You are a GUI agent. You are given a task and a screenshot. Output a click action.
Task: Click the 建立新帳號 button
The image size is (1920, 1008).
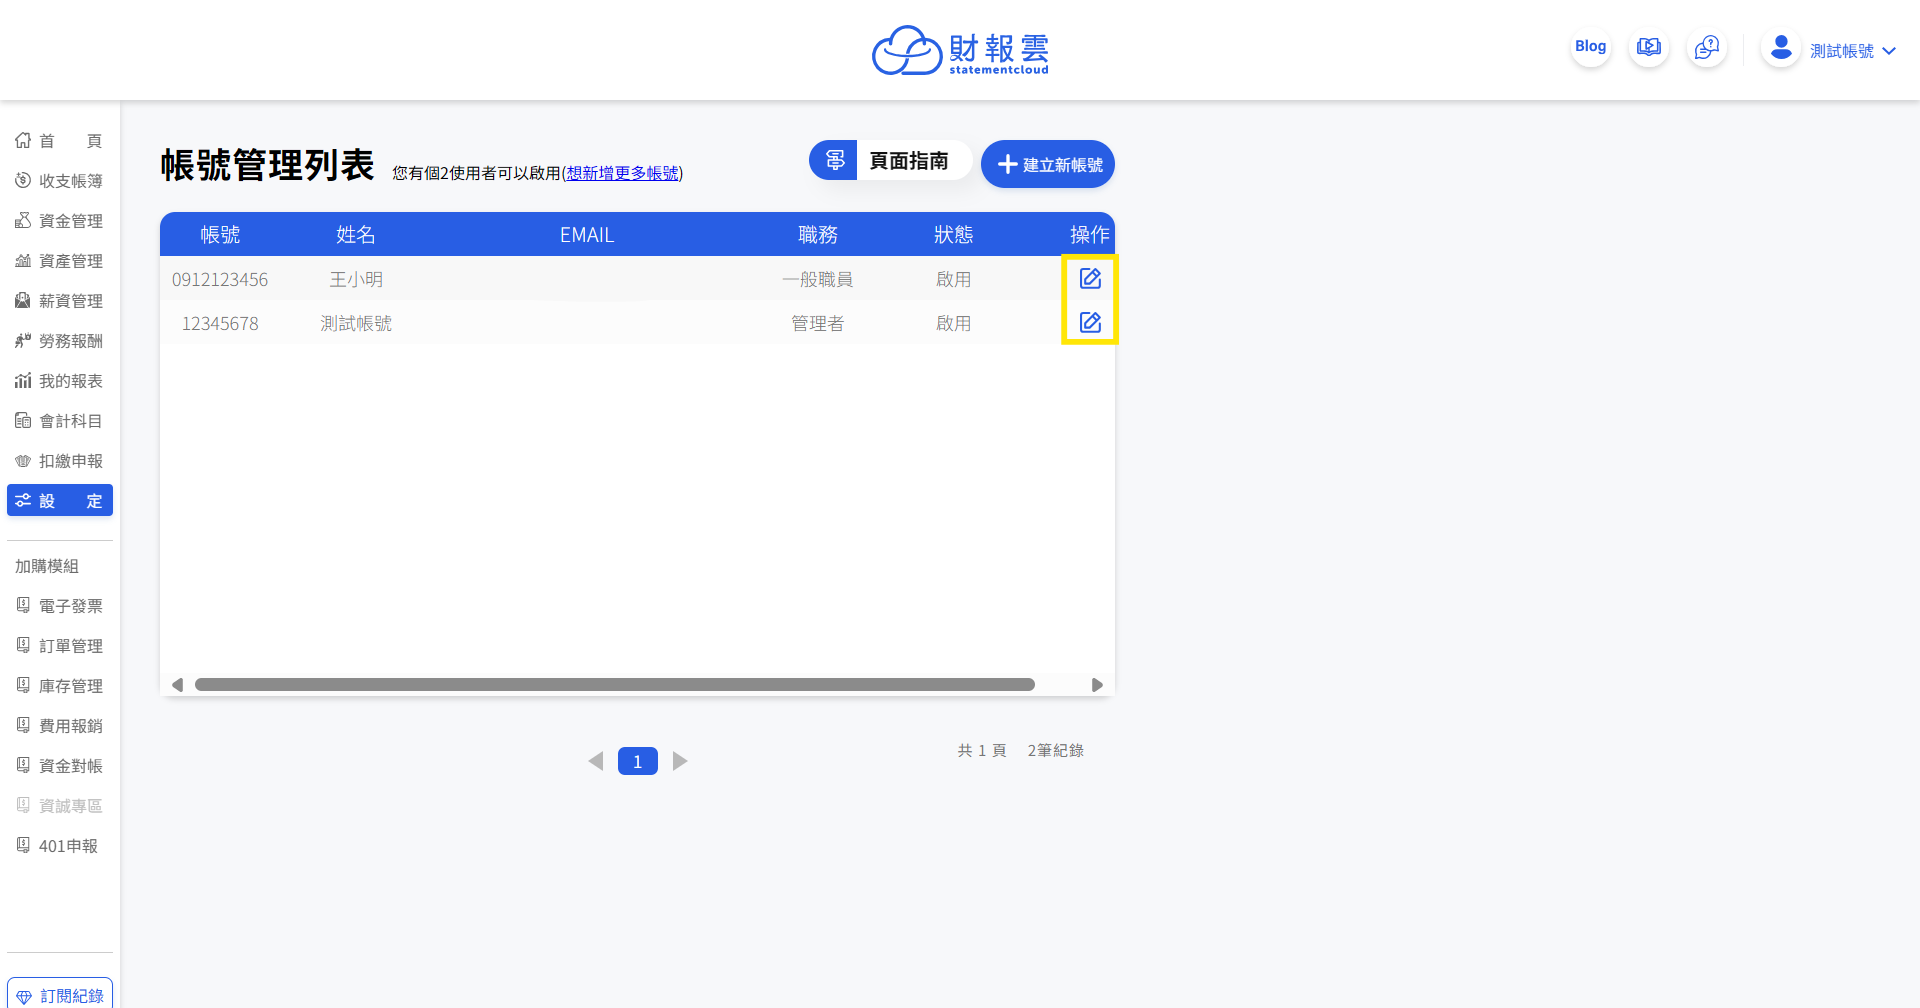[1048, 164]
